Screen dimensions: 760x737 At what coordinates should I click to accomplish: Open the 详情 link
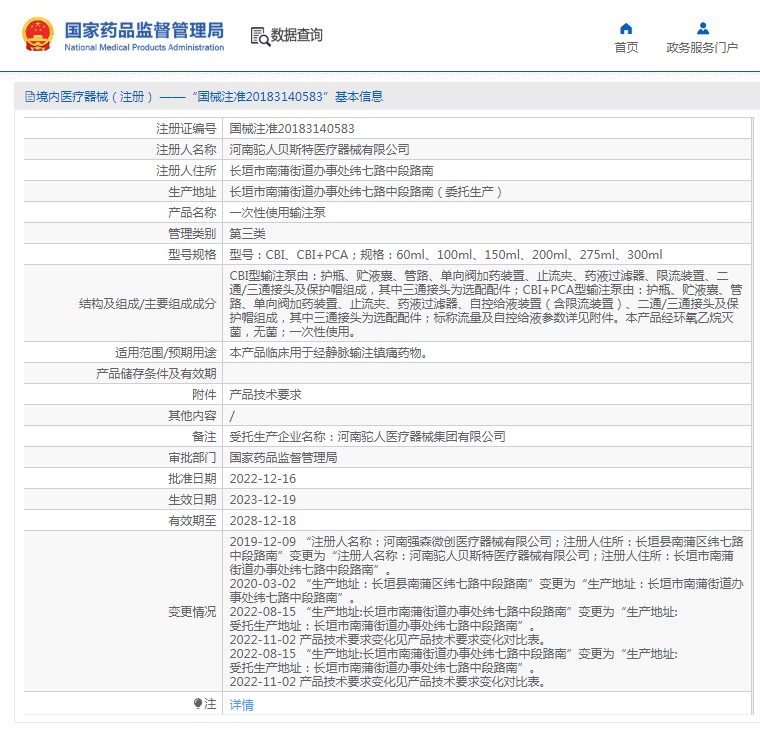pos(241,705)
